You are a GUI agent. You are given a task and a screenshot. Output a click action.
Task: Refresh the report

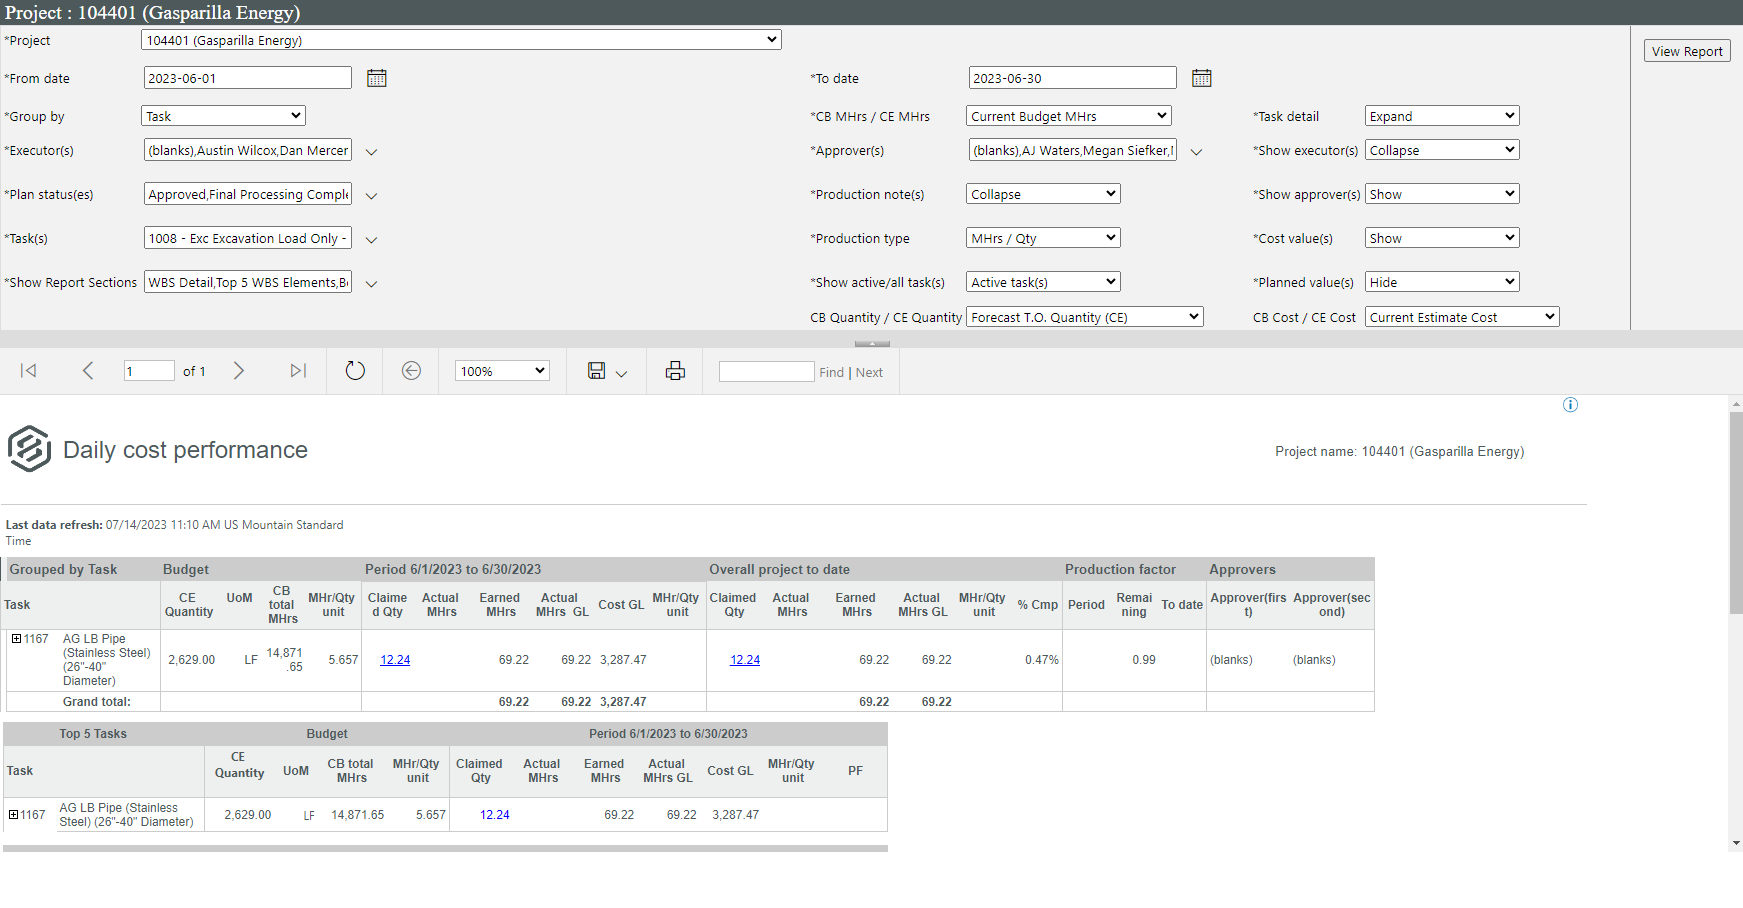355,371
